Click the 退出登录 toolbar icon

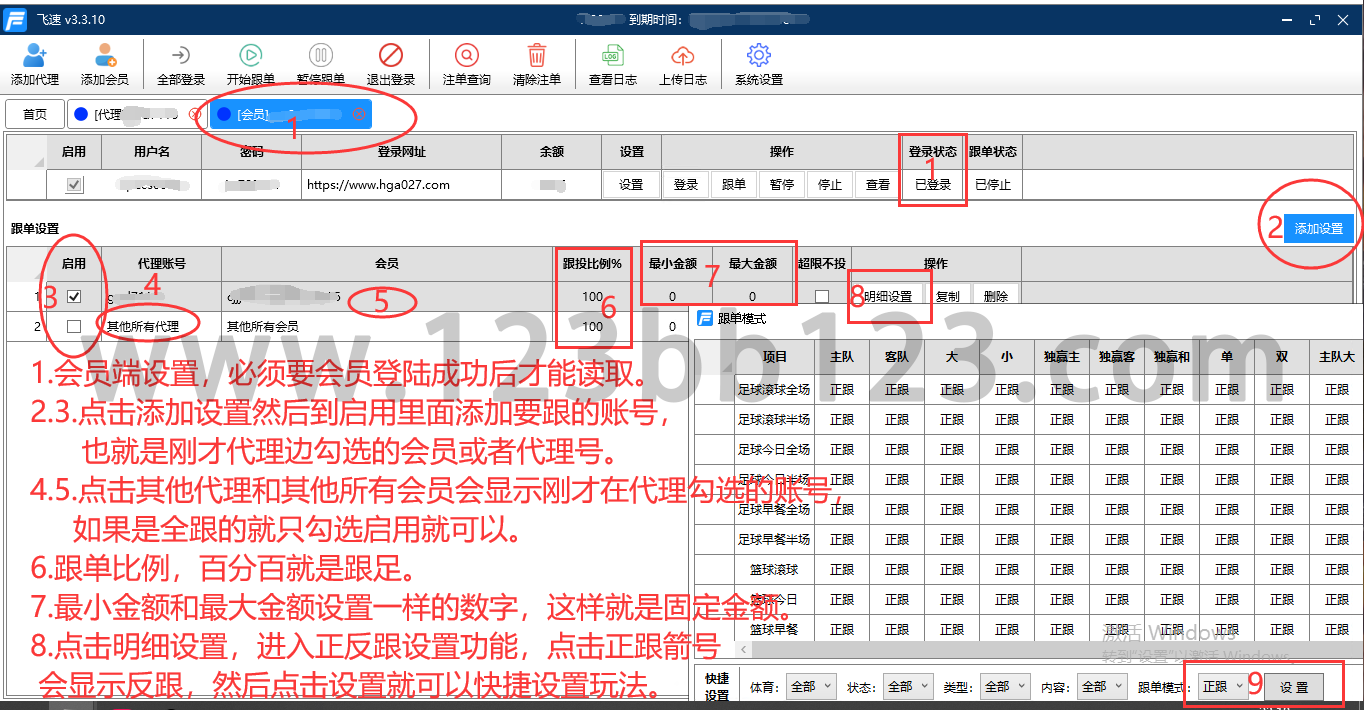390,57
